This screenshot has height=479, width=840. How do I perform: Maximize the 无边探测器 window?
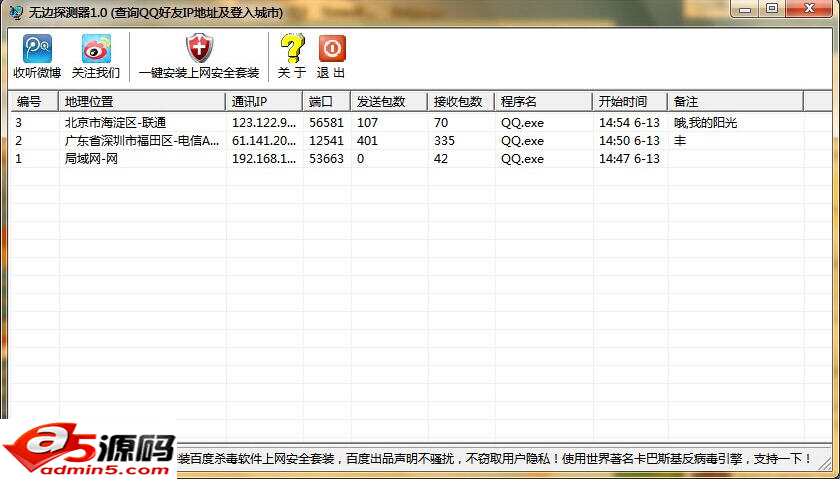(x=772, y=9)
